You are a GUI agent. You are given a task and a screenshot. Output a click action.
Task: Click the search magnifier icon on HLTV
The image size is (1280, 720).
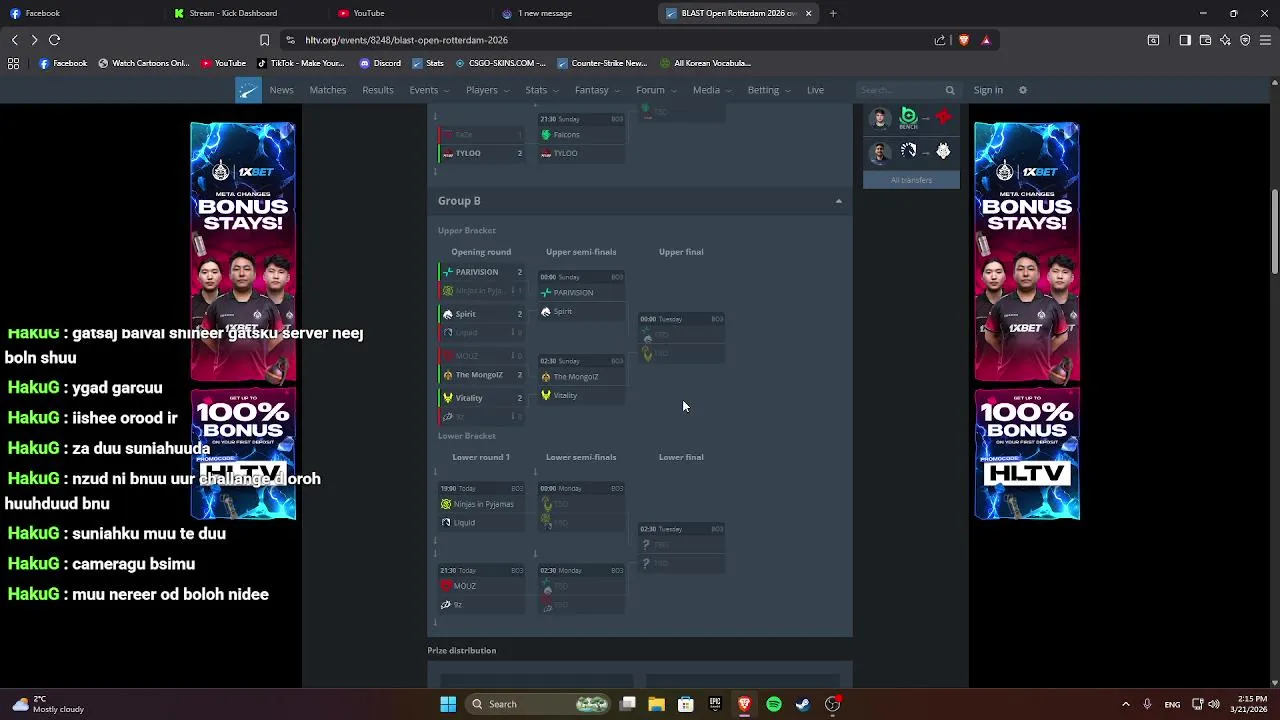click(x=950, y=90)
